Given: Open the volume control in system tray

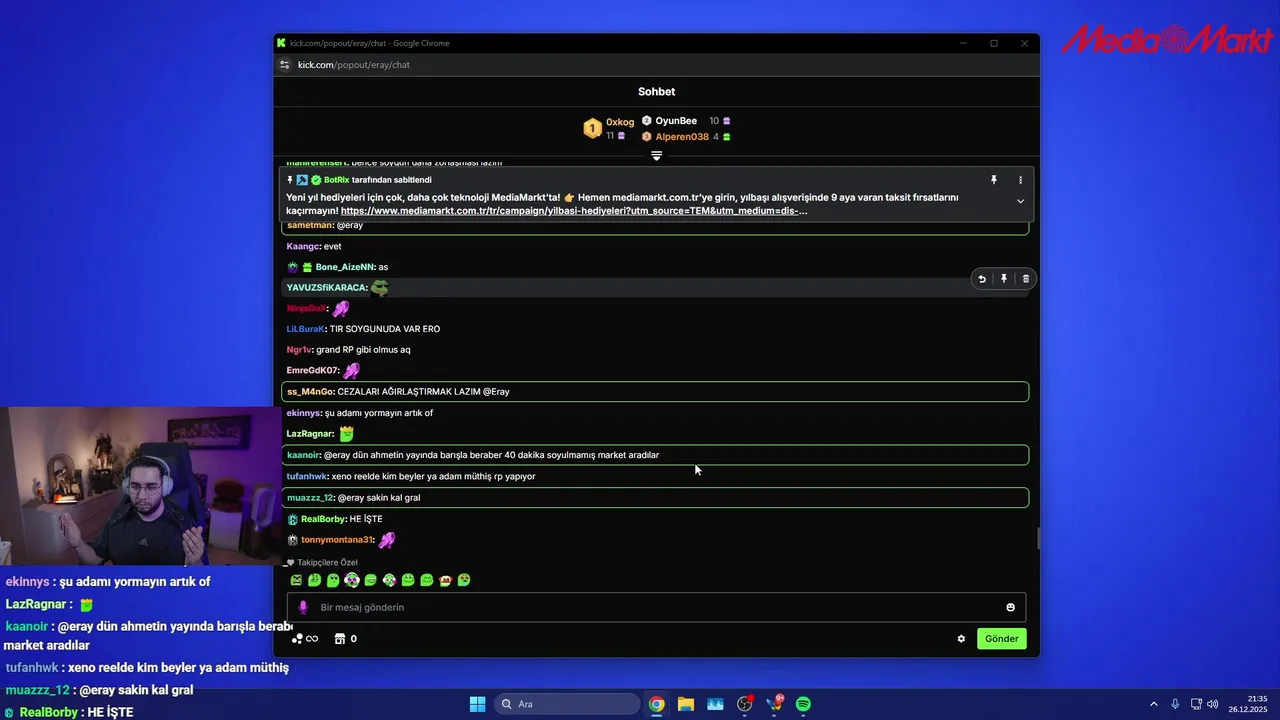Looking at the screenshot, I should tap(1212, 704).
